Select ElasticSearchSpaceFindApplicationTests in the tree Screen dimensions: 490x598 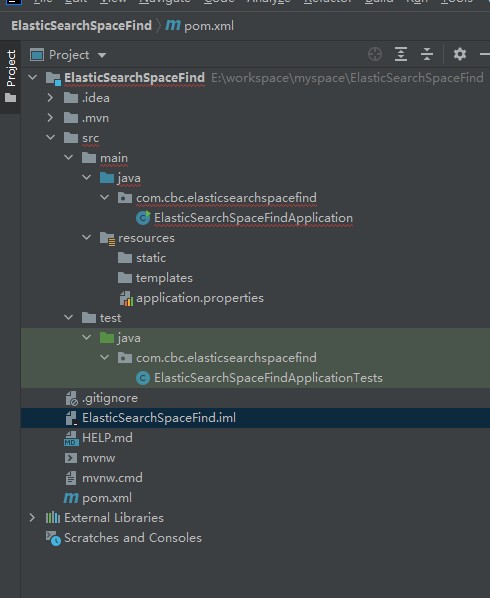pos(268,378)
